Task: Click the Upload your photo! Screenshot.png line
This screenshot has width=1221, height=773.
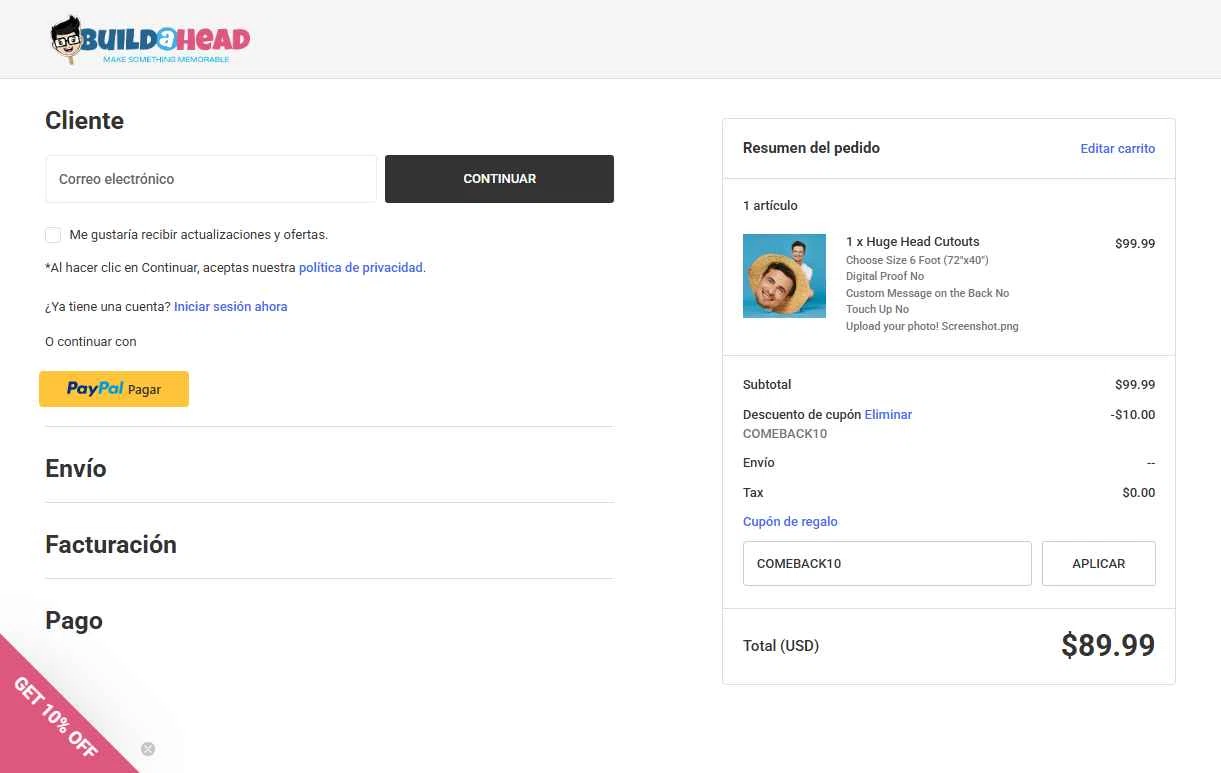Action: coord(932,326)
